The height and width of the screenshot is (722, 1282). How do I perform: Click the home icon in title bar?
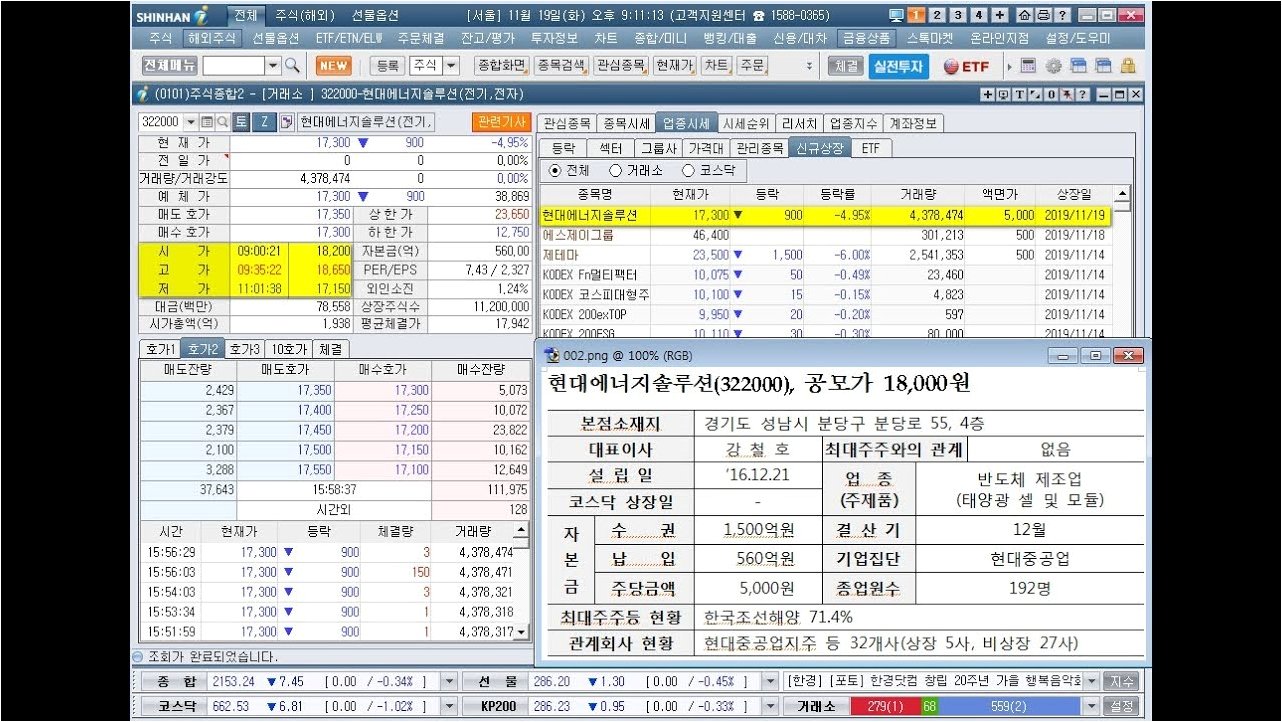click(x=1023, y=15)
